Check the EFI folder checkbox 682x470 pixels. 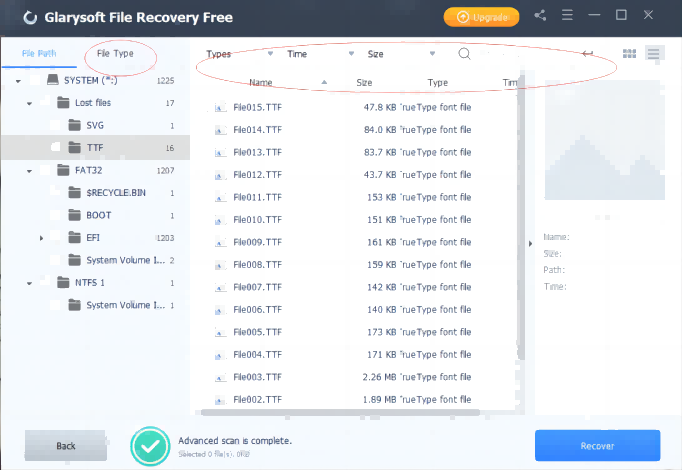[55, 237]
